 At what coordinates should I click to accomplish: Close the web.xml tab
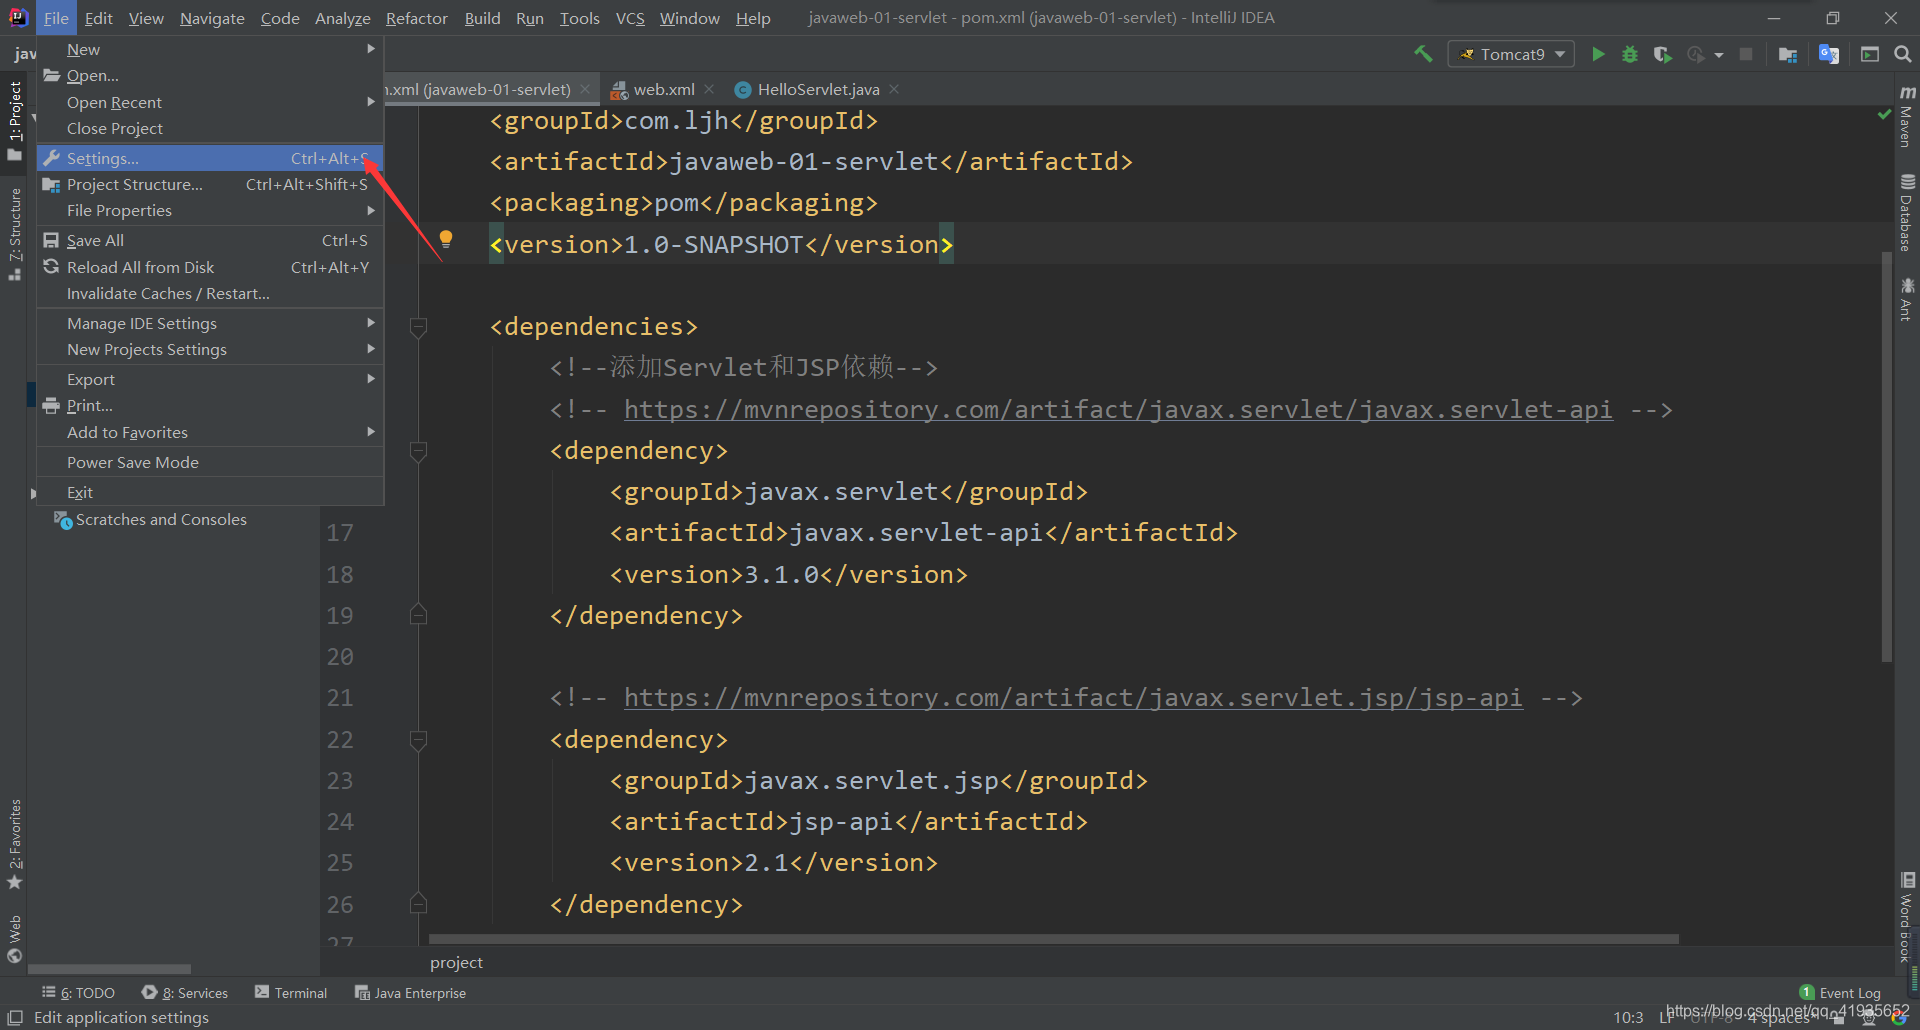pyautogui.click(x=709, y=89)
